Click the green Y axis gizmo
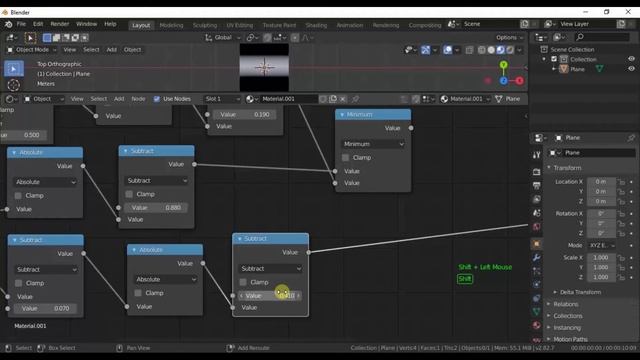 504,65
